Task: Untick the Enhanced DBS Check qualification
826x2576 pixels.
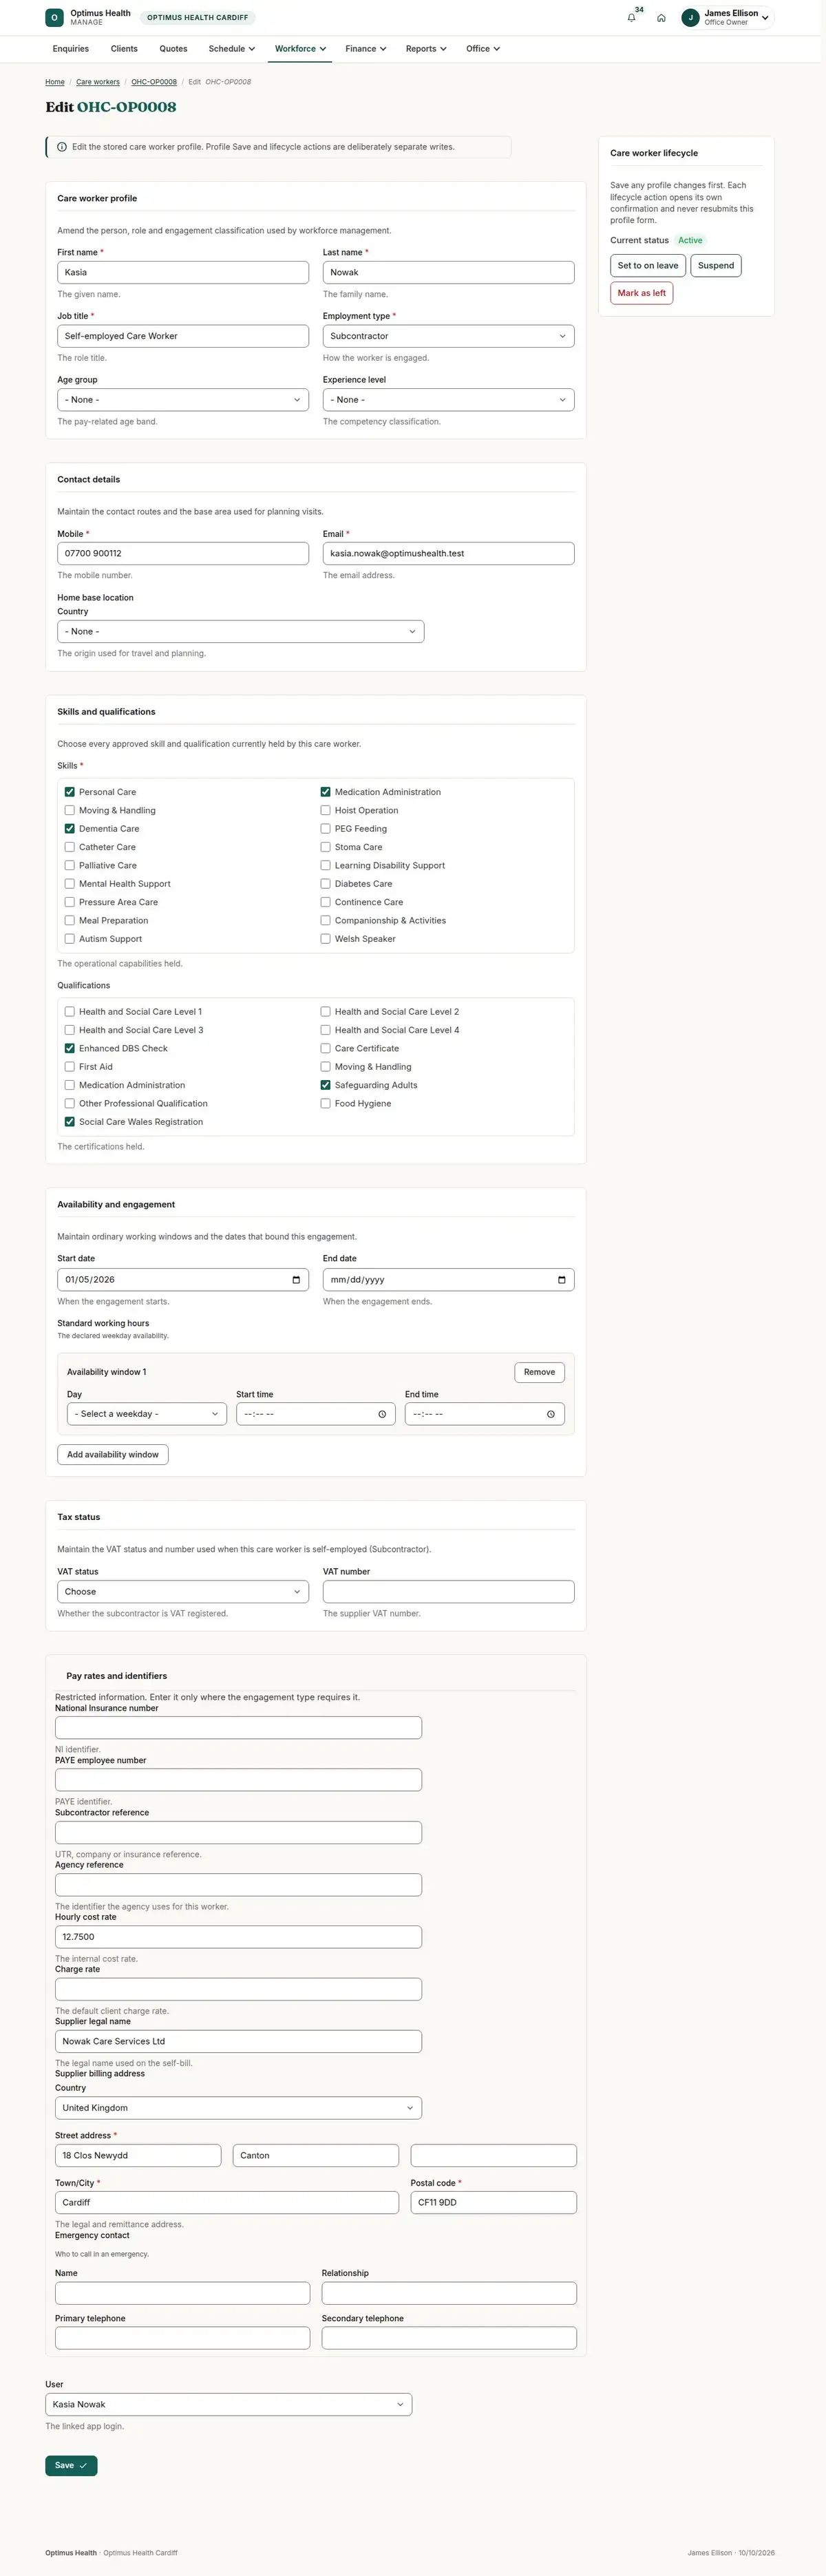Action: point(70,1049)
